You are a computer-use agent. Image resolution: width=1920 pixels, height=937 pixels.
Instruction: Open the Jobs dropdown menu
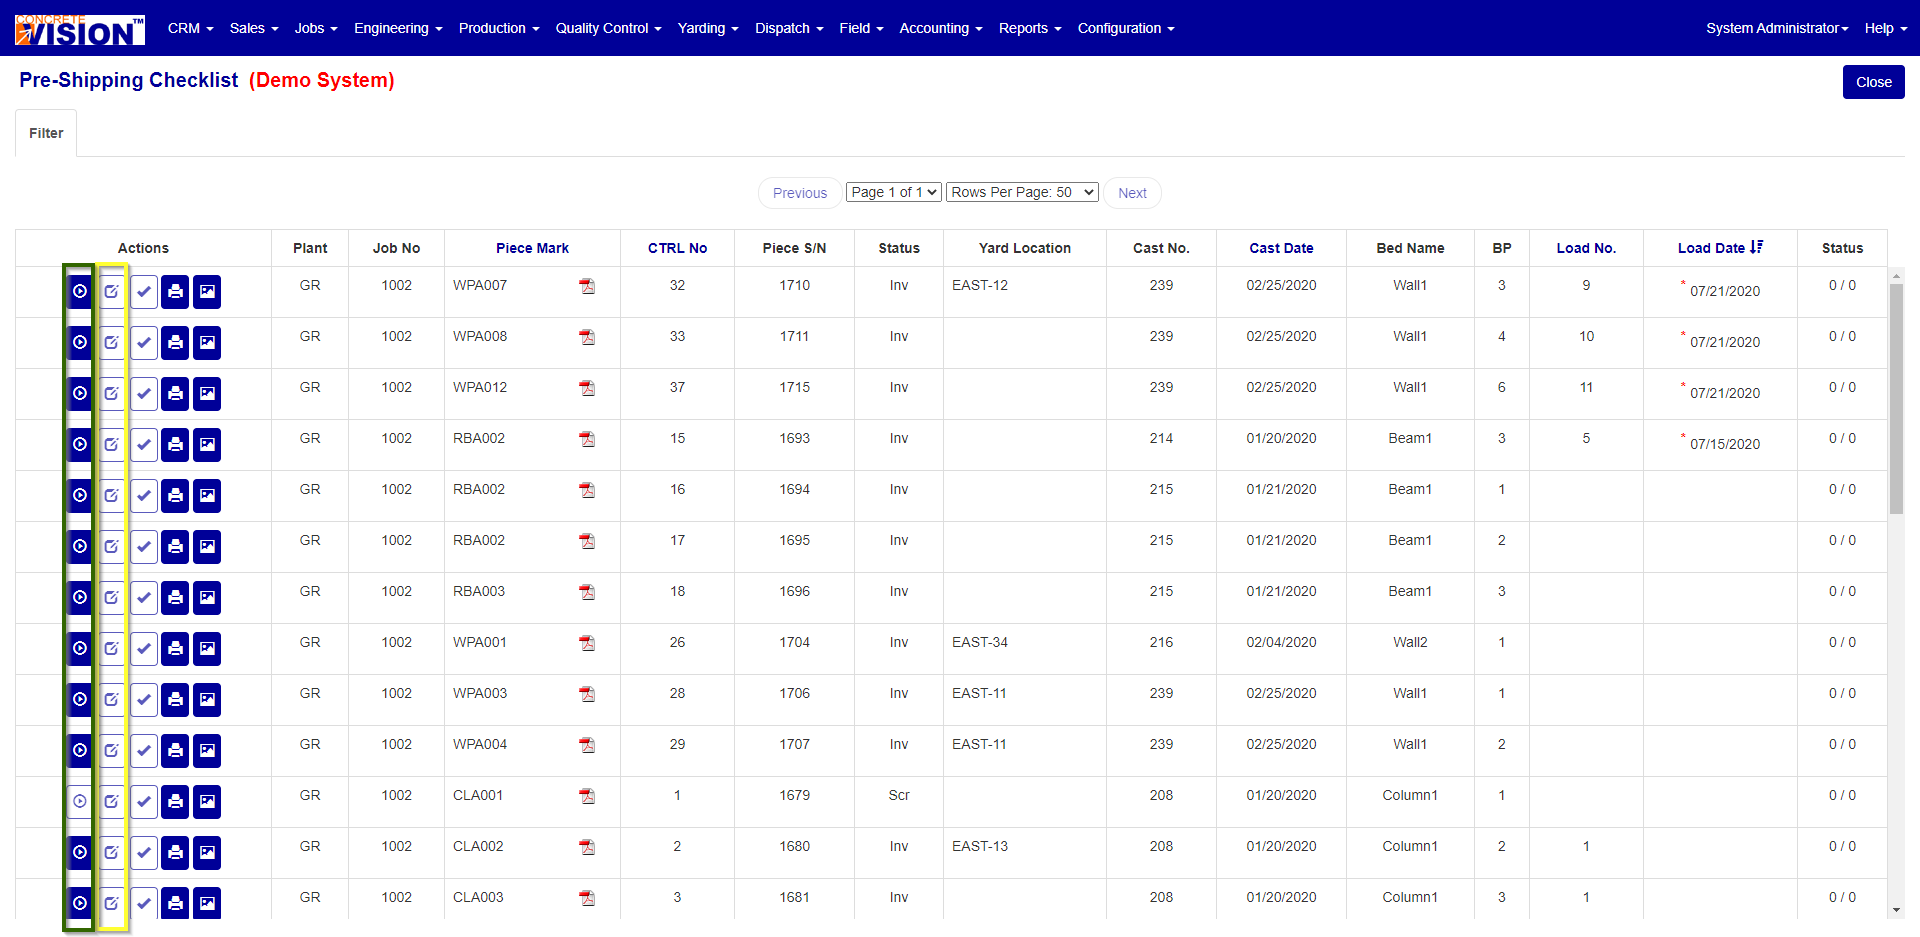pos(316,28)
